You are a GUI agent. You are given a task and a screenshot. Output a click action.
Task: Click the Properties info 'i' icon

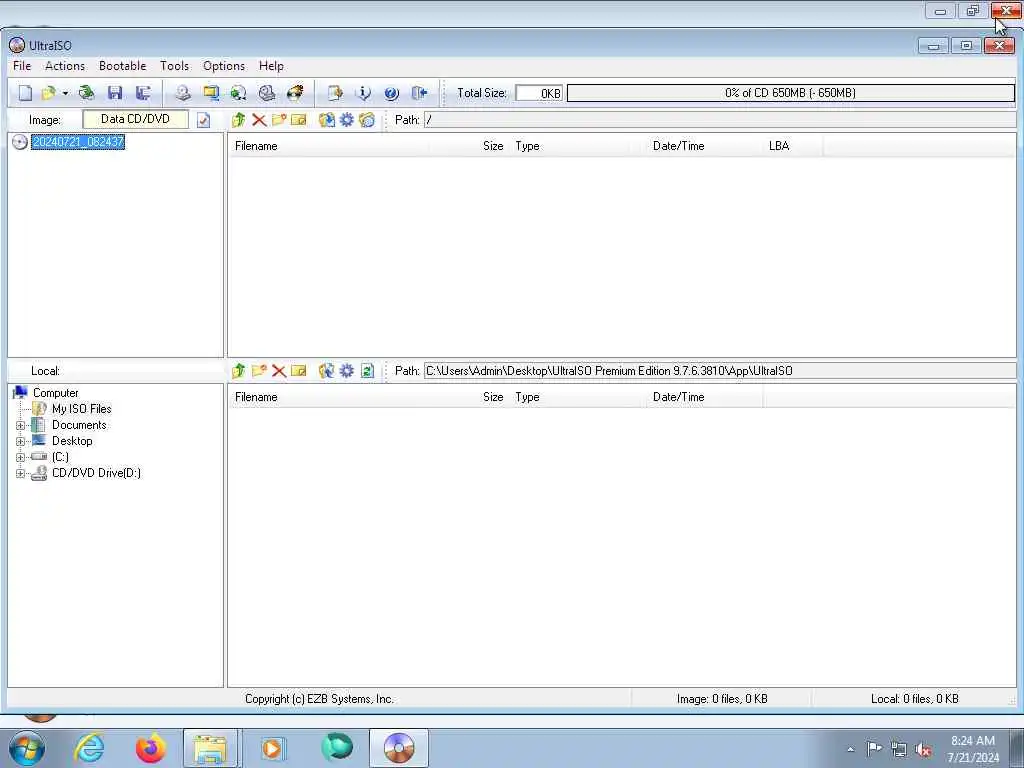[363, 93]
